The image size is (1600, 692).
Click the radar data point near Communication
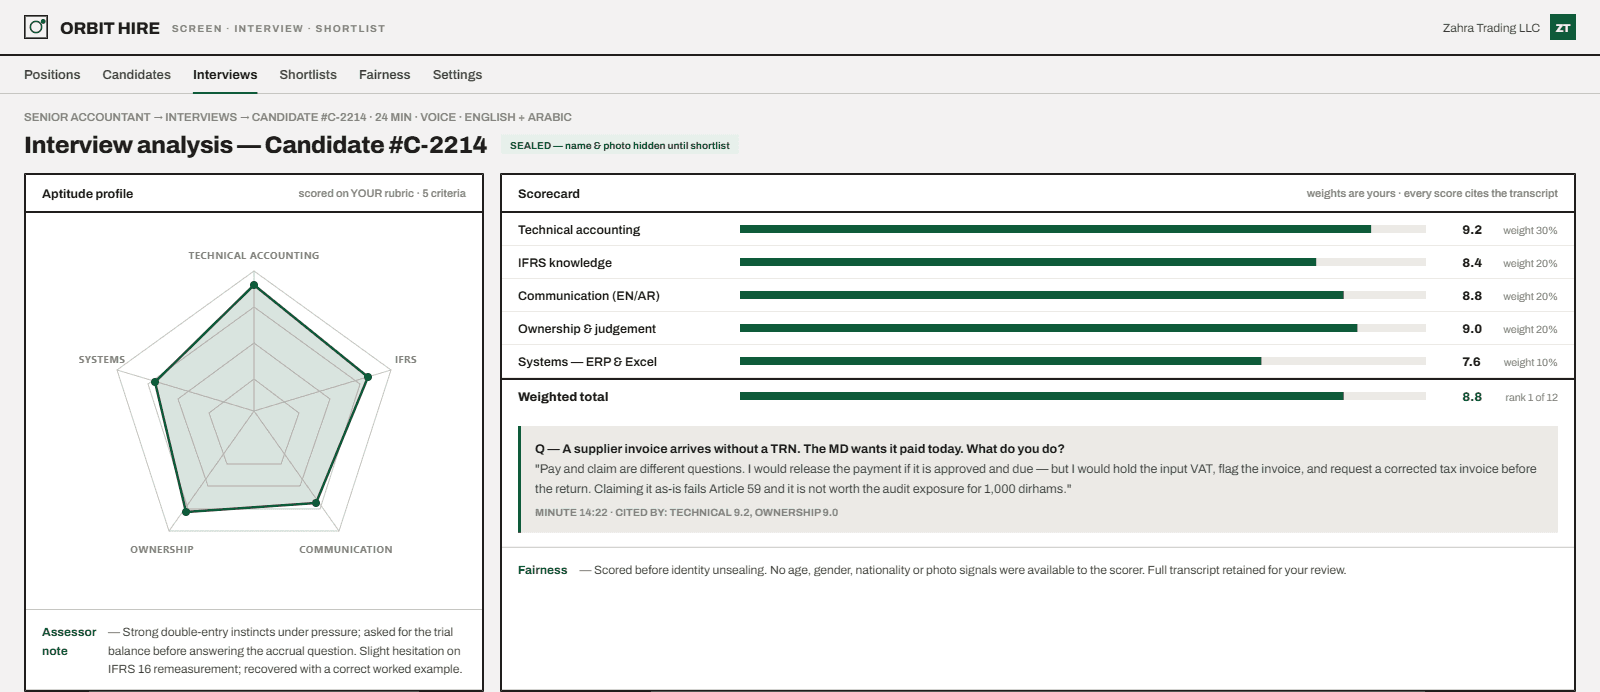click(x=316, y=503)
